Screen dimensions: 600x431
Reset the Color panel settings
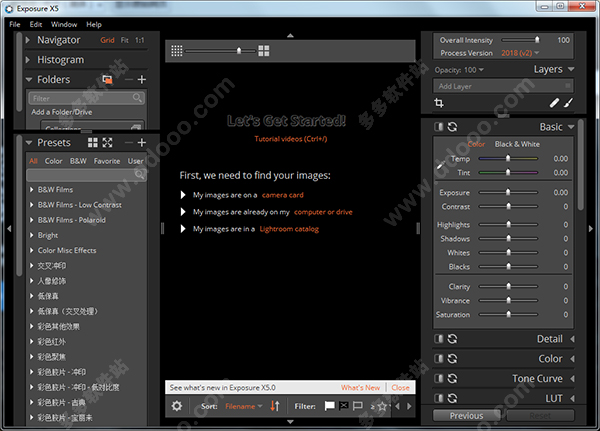[452, 359]
